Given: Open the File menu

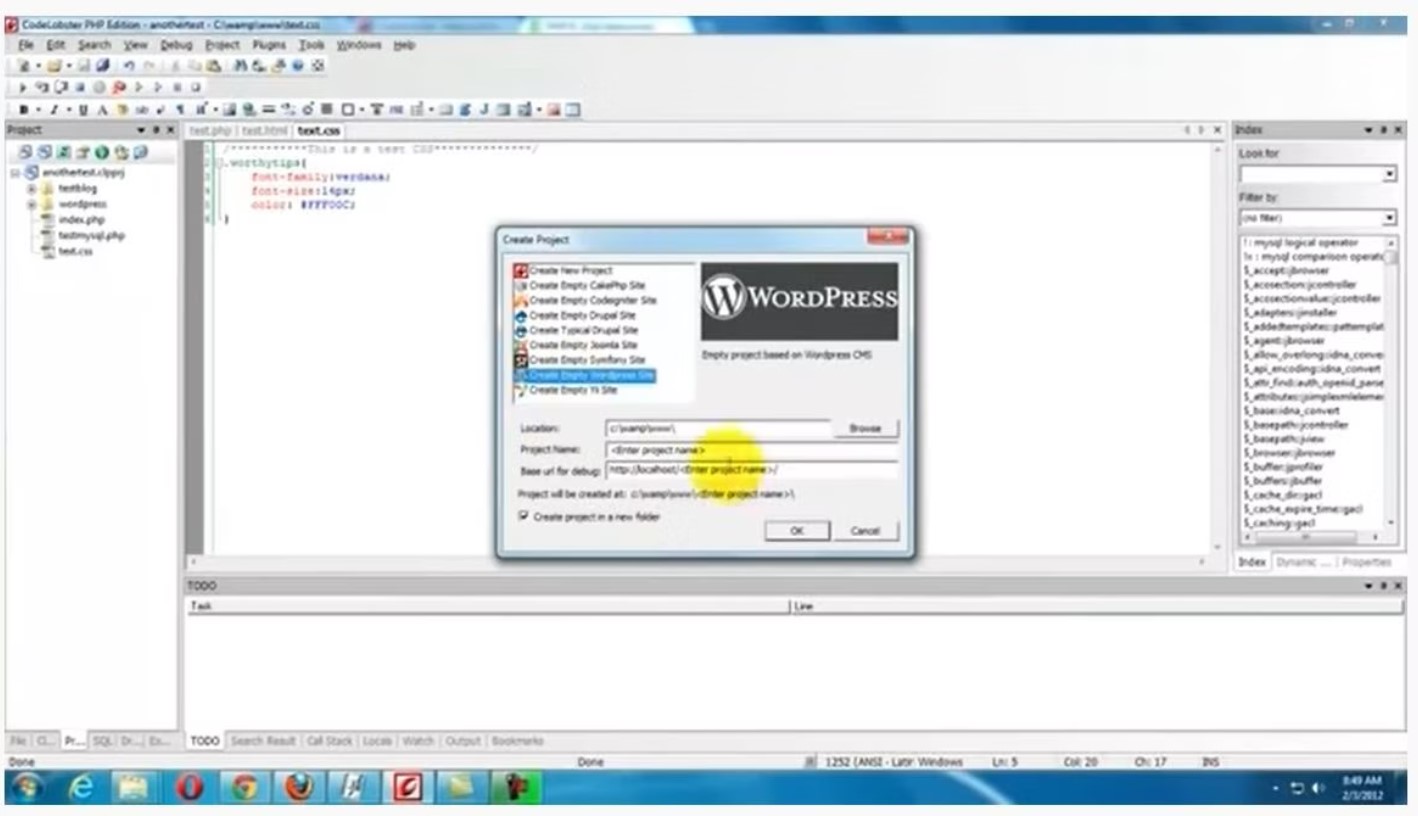Looking at the screenshot, I should (x=26, y=45).
